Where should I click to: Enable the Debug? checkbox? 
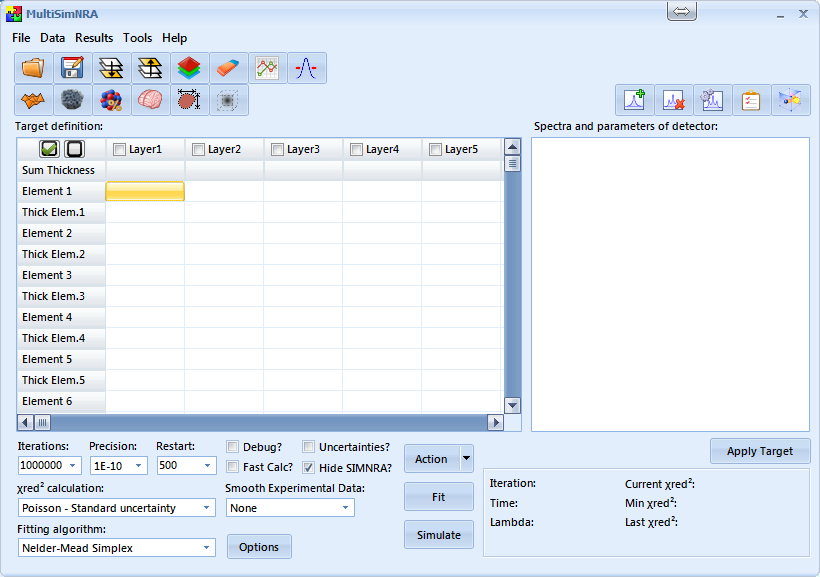click(x=233, y=447)
